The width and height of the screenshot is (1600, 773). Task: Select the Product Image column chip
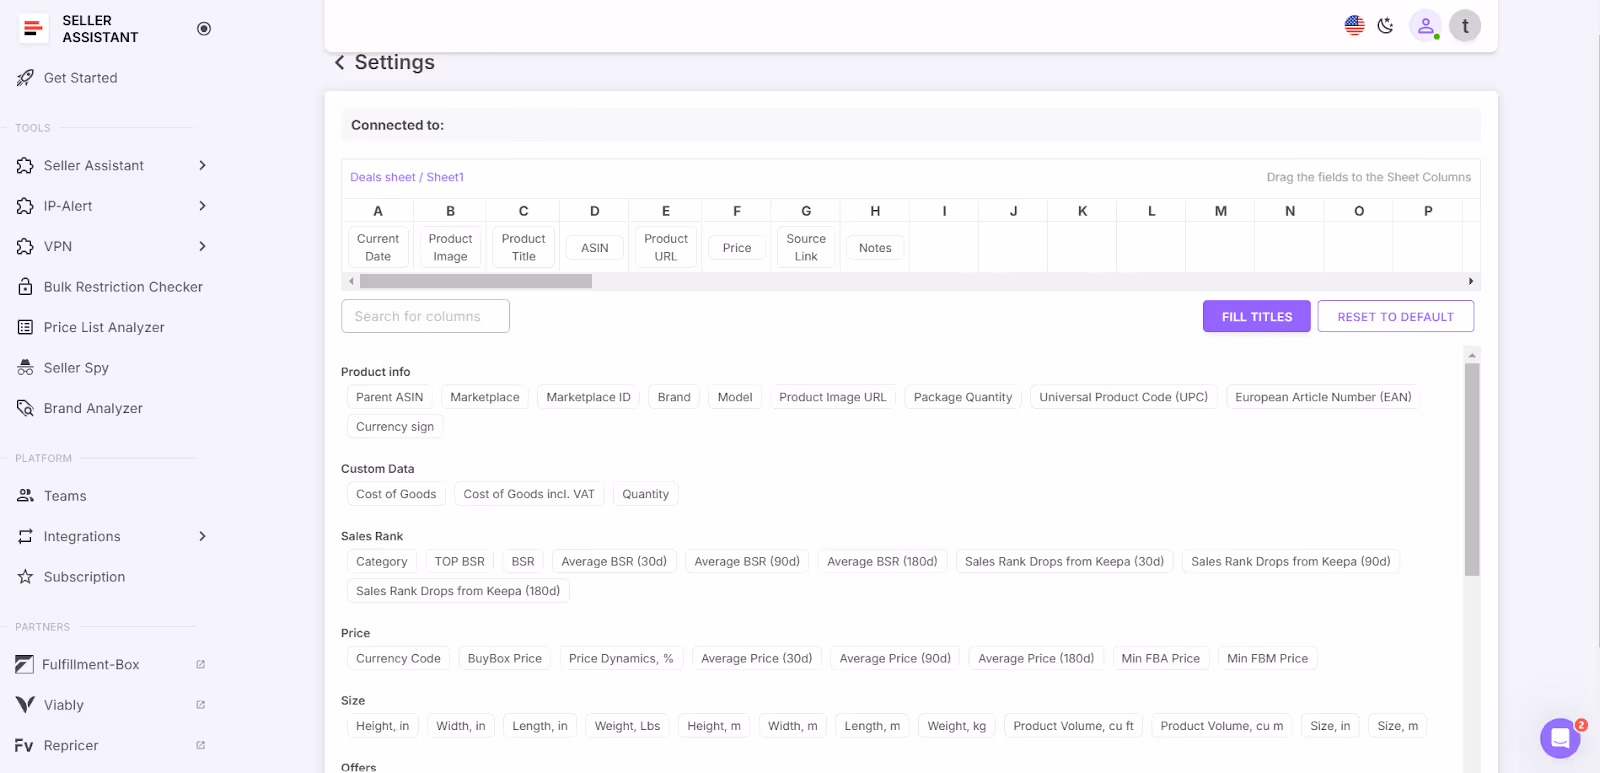pyautogui.click(x=450, y=248)
